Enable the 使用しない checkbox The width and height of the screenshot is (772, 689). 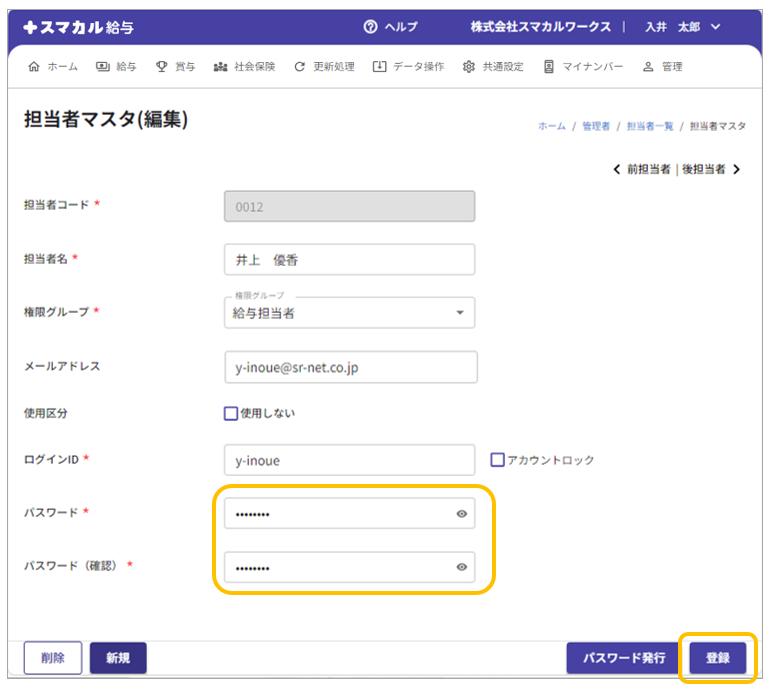coord(231,413)
